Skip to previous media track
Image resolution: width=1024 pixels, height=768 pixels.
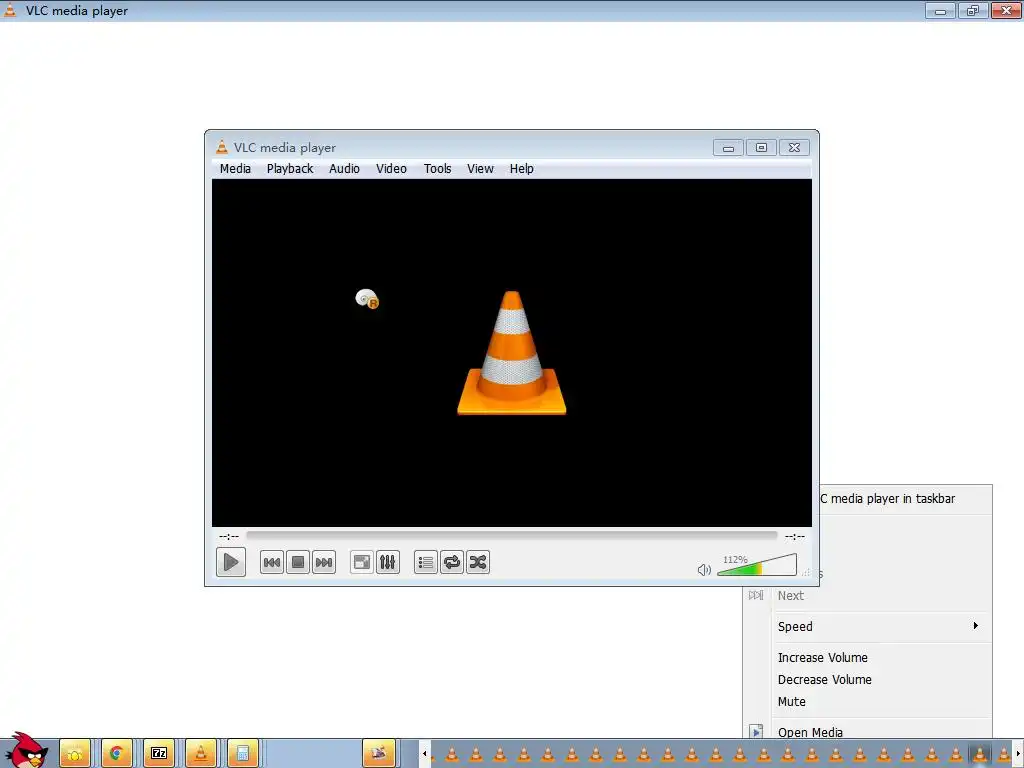point(272,562)
